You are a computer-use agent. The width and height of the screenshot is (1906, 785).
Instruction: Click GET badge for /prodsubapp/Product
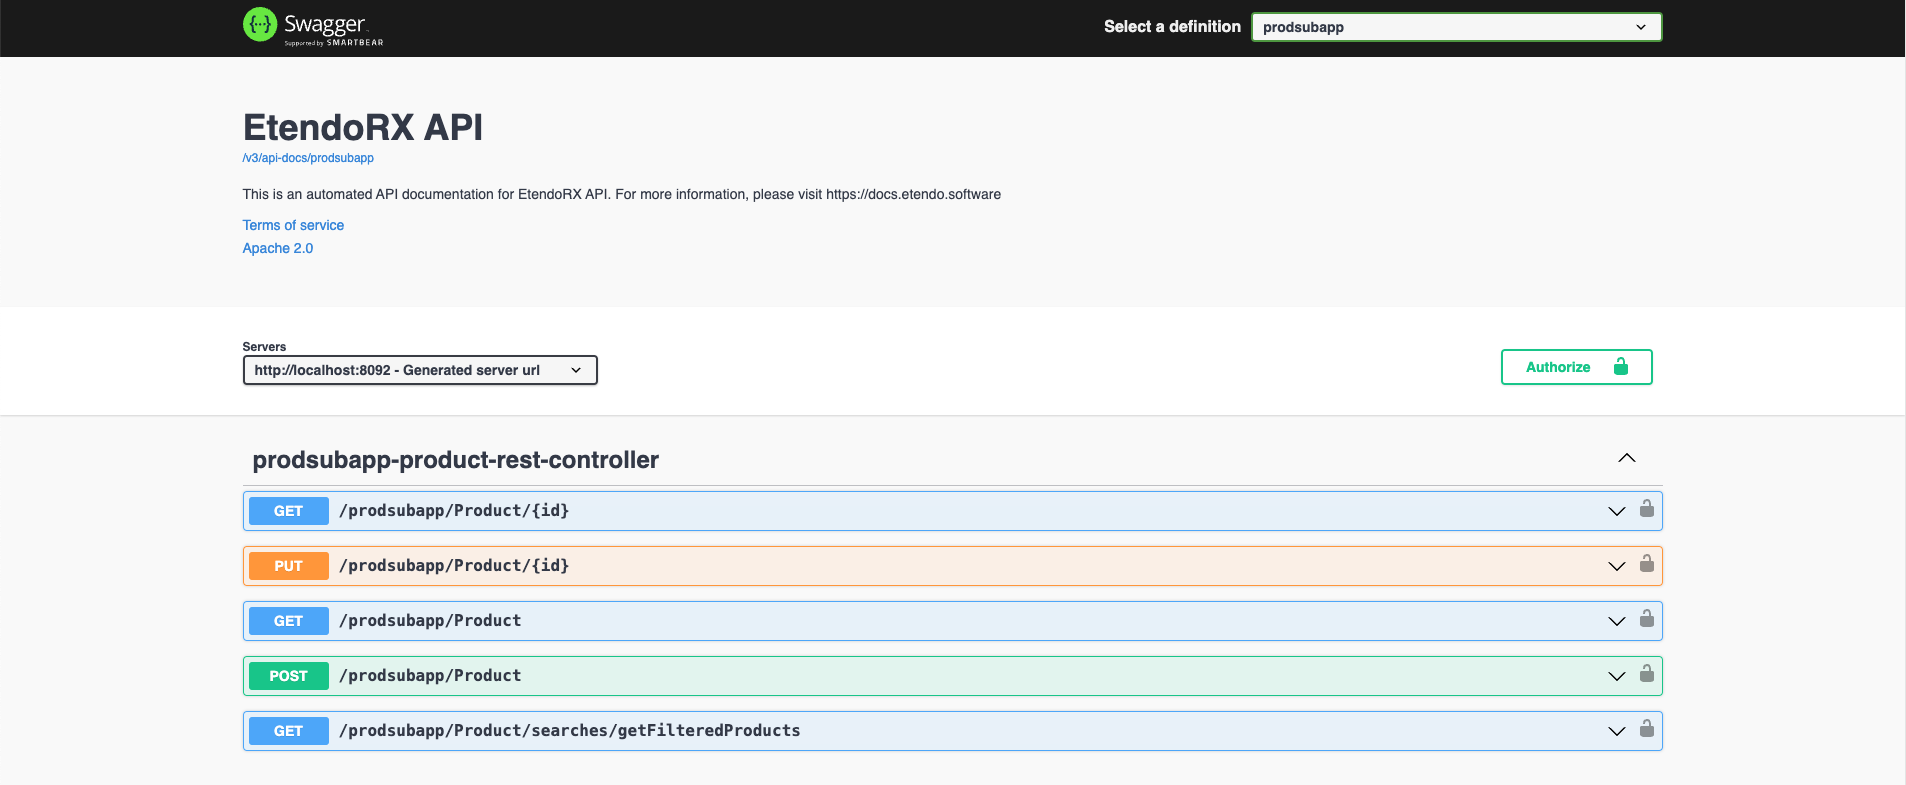(x=288, y=621)
